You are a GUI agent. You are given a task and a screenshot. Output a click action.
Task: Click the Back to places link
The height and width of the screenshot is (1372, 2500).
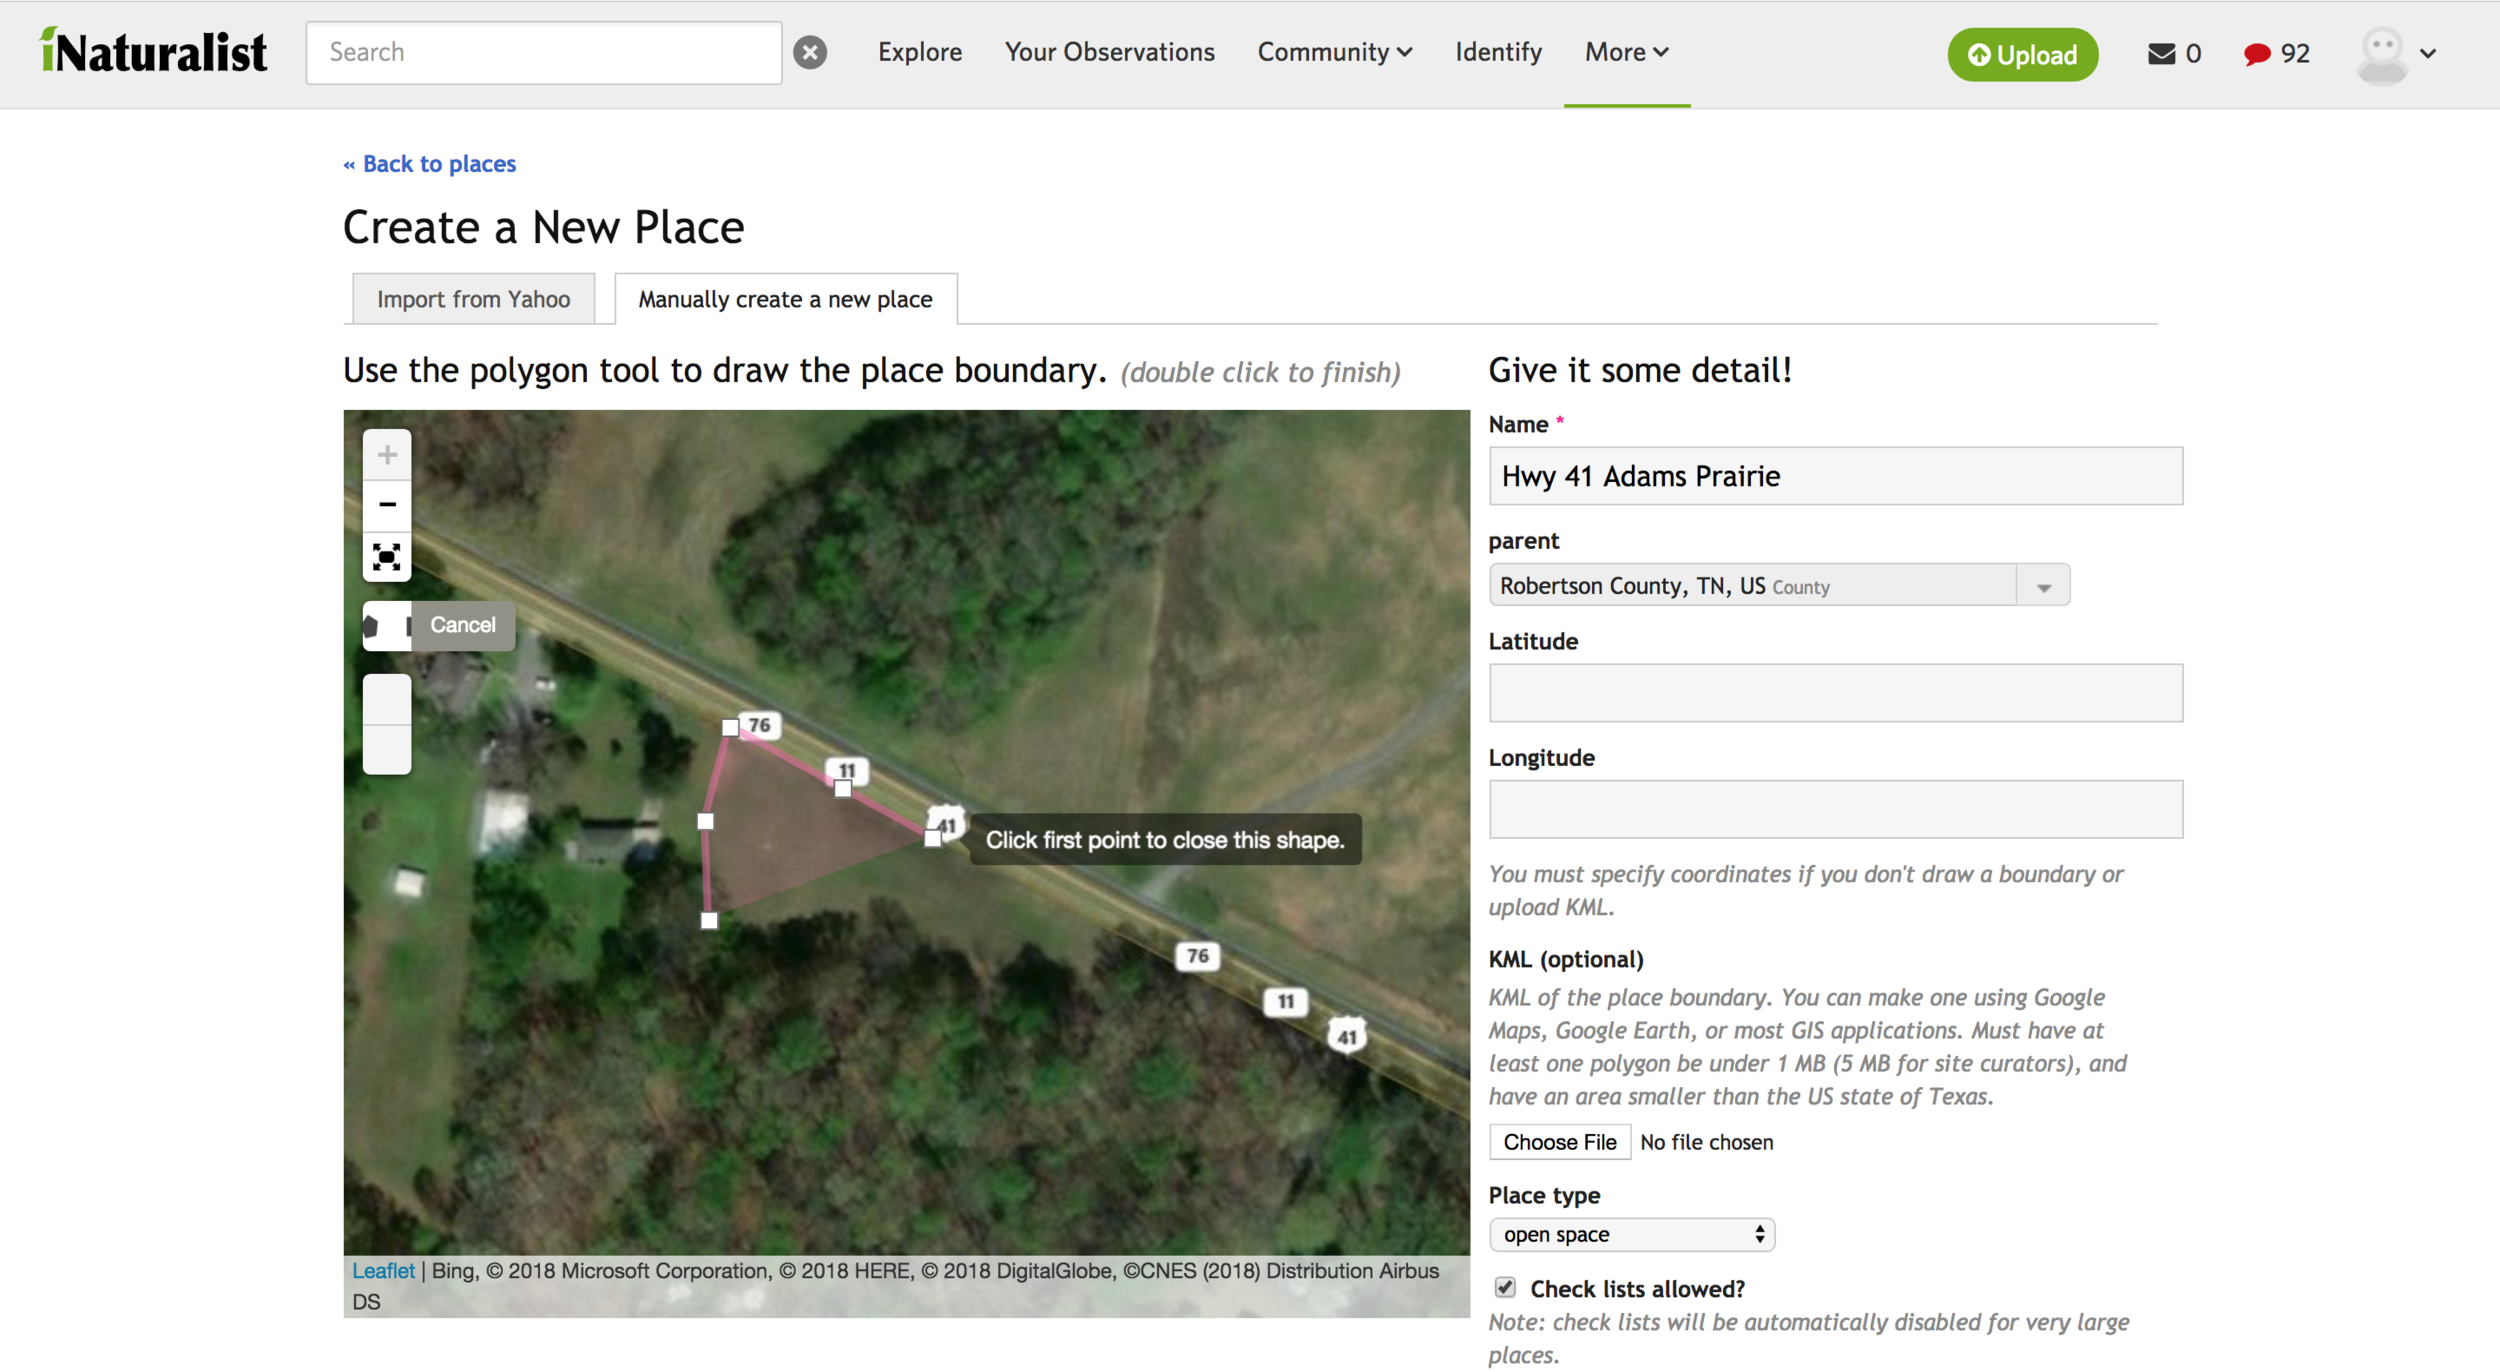click(427, 164)
